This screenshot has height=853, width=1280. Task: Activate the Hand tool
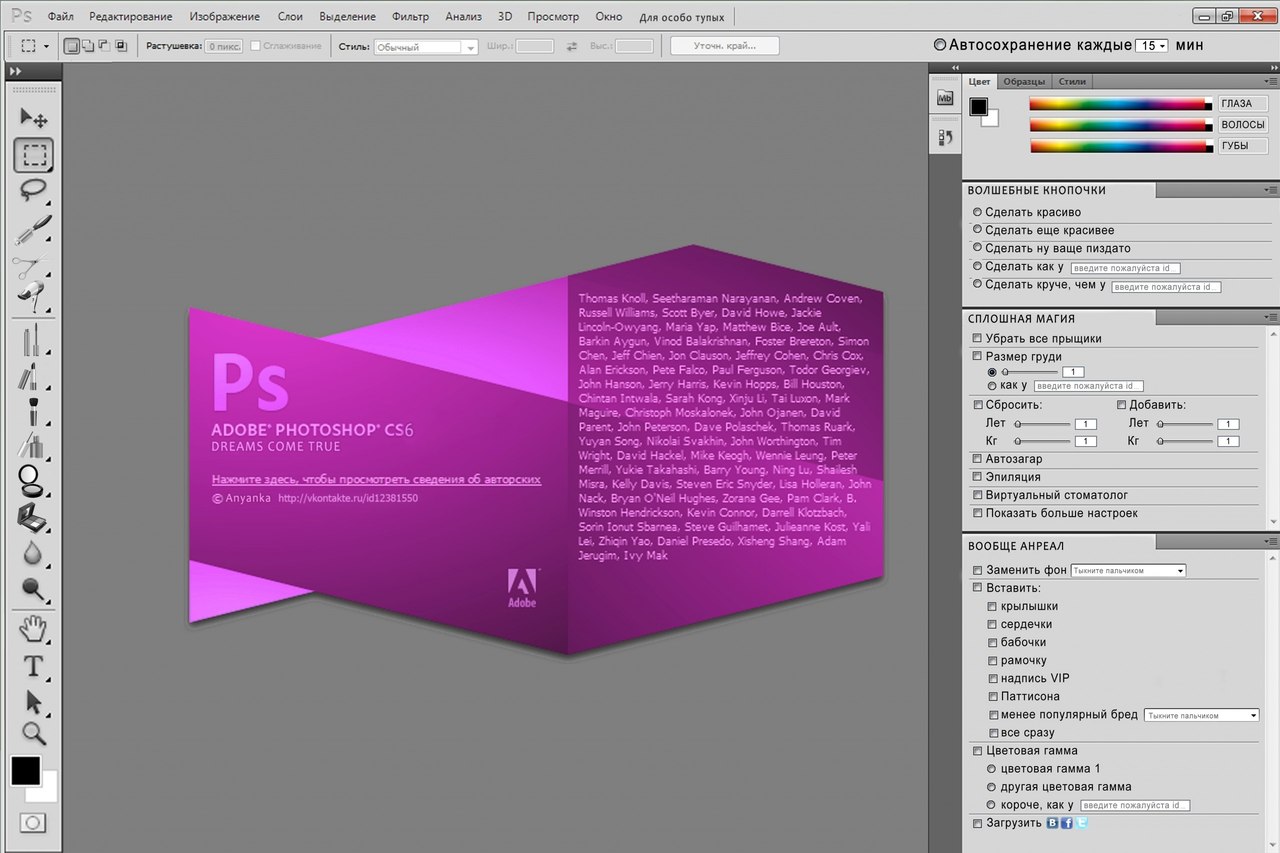pyautogui.click(x=33, y=629)
